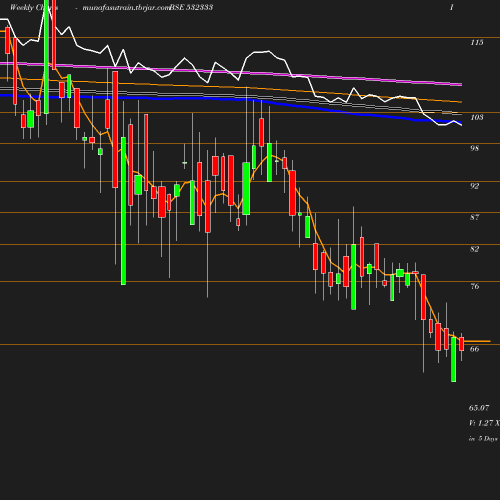Click the munafasutra website watermark text

pos(126,7)
